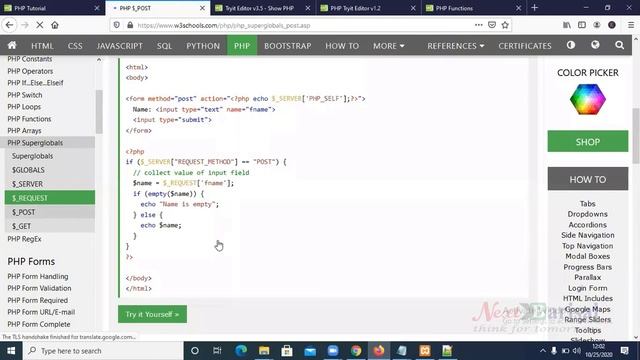Screen dimensions: 640x360
Task: Close the PHP $_POST tab
Action: [x=202, y=8]
